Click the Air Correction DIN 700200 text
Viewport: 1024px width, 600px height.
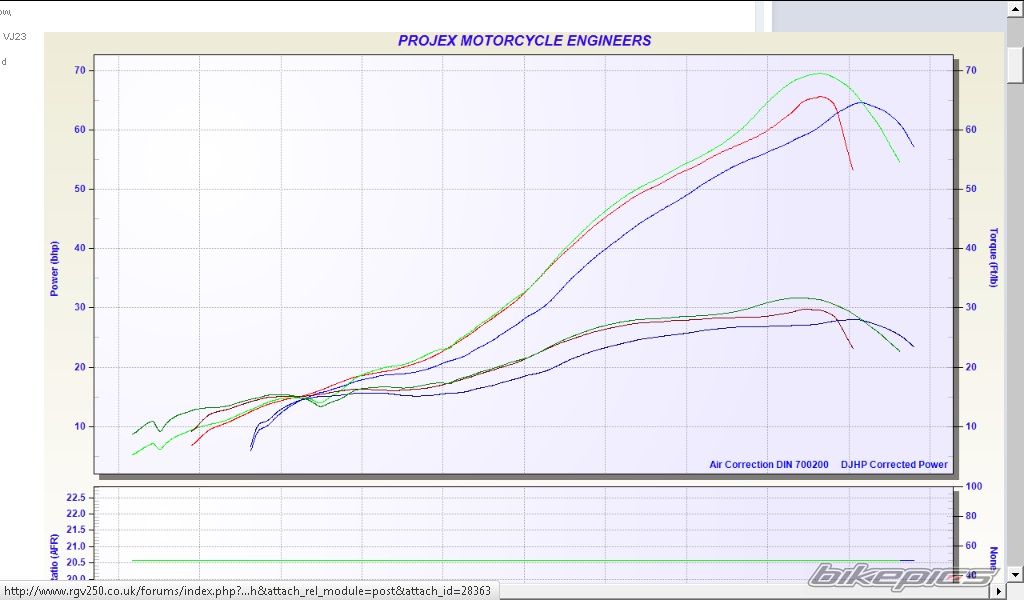[x=768, y=465]
